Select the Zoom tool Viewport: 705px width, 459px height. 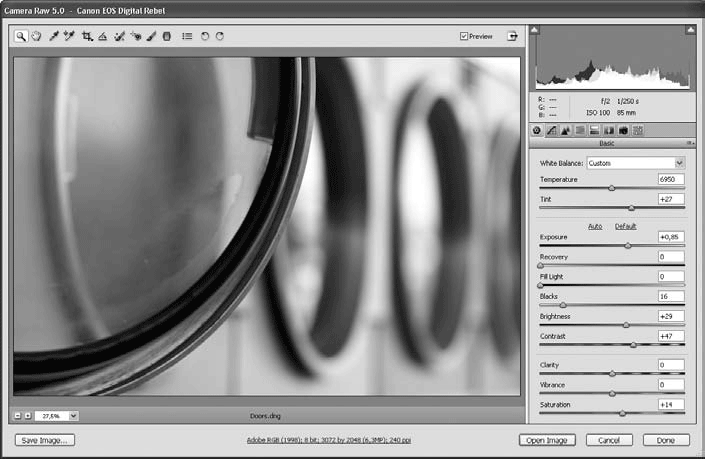pos(21,36)
